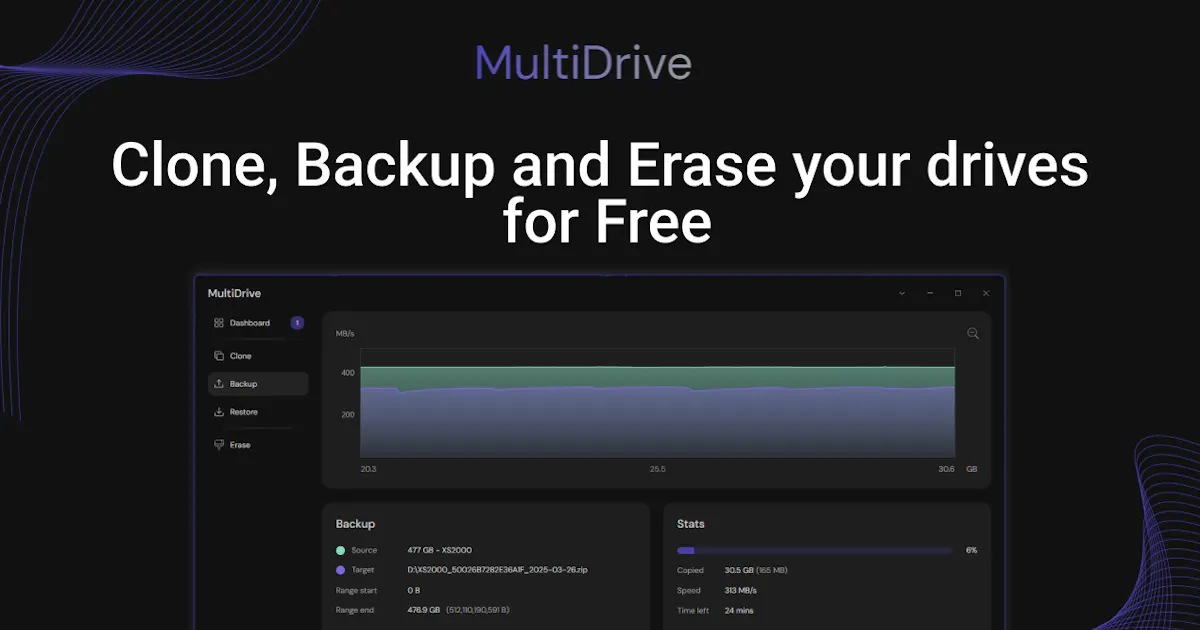Click the 'Range end' label

pyautogui.click(x=355, y=610)
